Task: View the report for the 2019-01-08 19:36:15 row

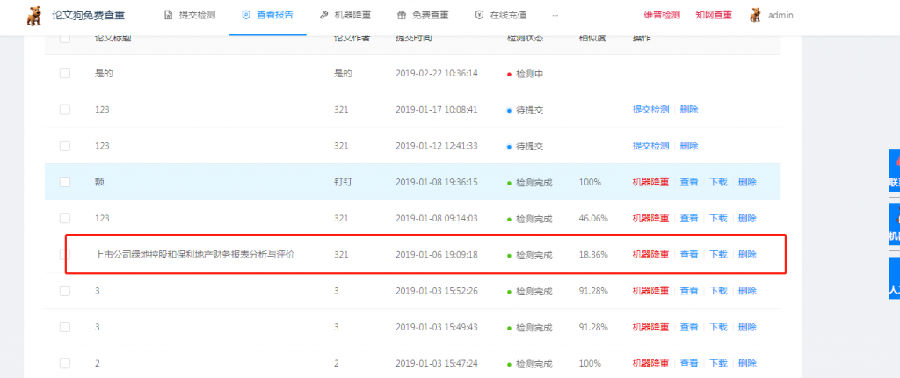Action: (689, 182)
